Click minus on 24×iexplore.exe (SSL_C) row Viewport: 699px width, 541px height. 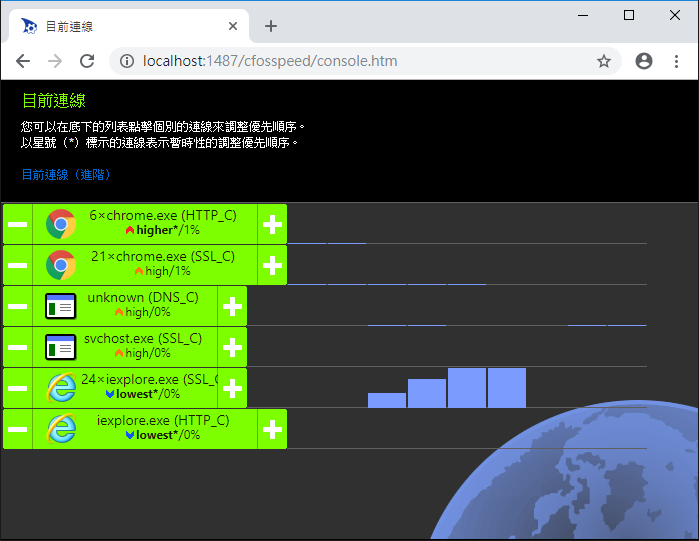(17, 388)
